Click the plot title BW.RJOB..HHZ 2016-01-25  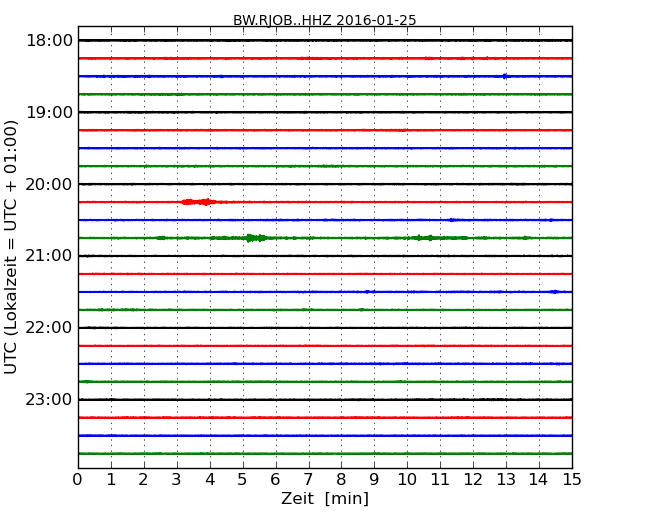325,20
